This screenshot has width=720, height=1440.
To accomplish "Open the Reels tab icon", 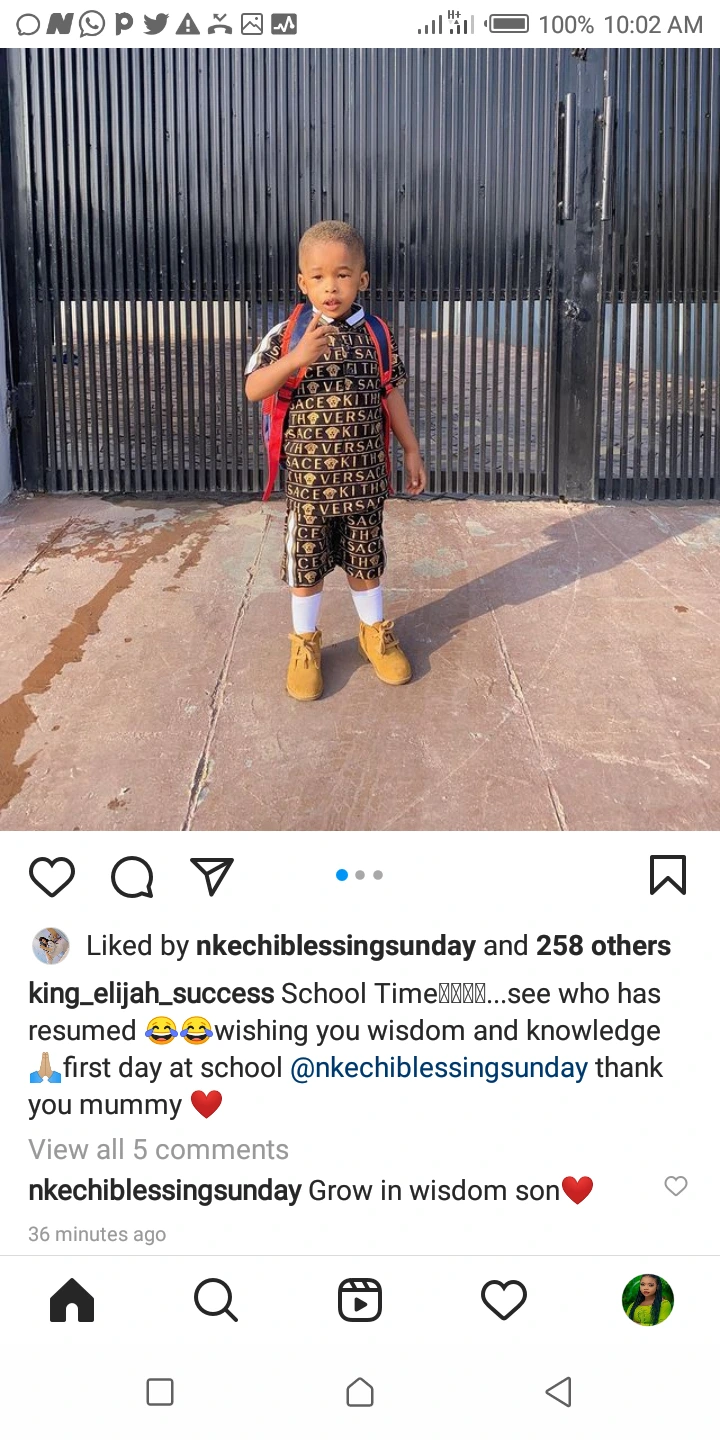I will [360, 1300].
